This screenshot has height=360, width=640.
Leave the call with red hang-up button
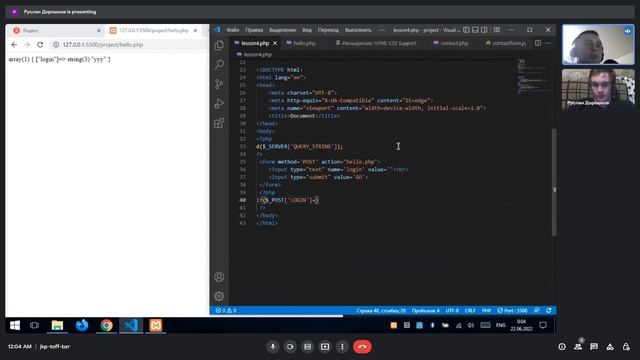[x=362, y=347]
